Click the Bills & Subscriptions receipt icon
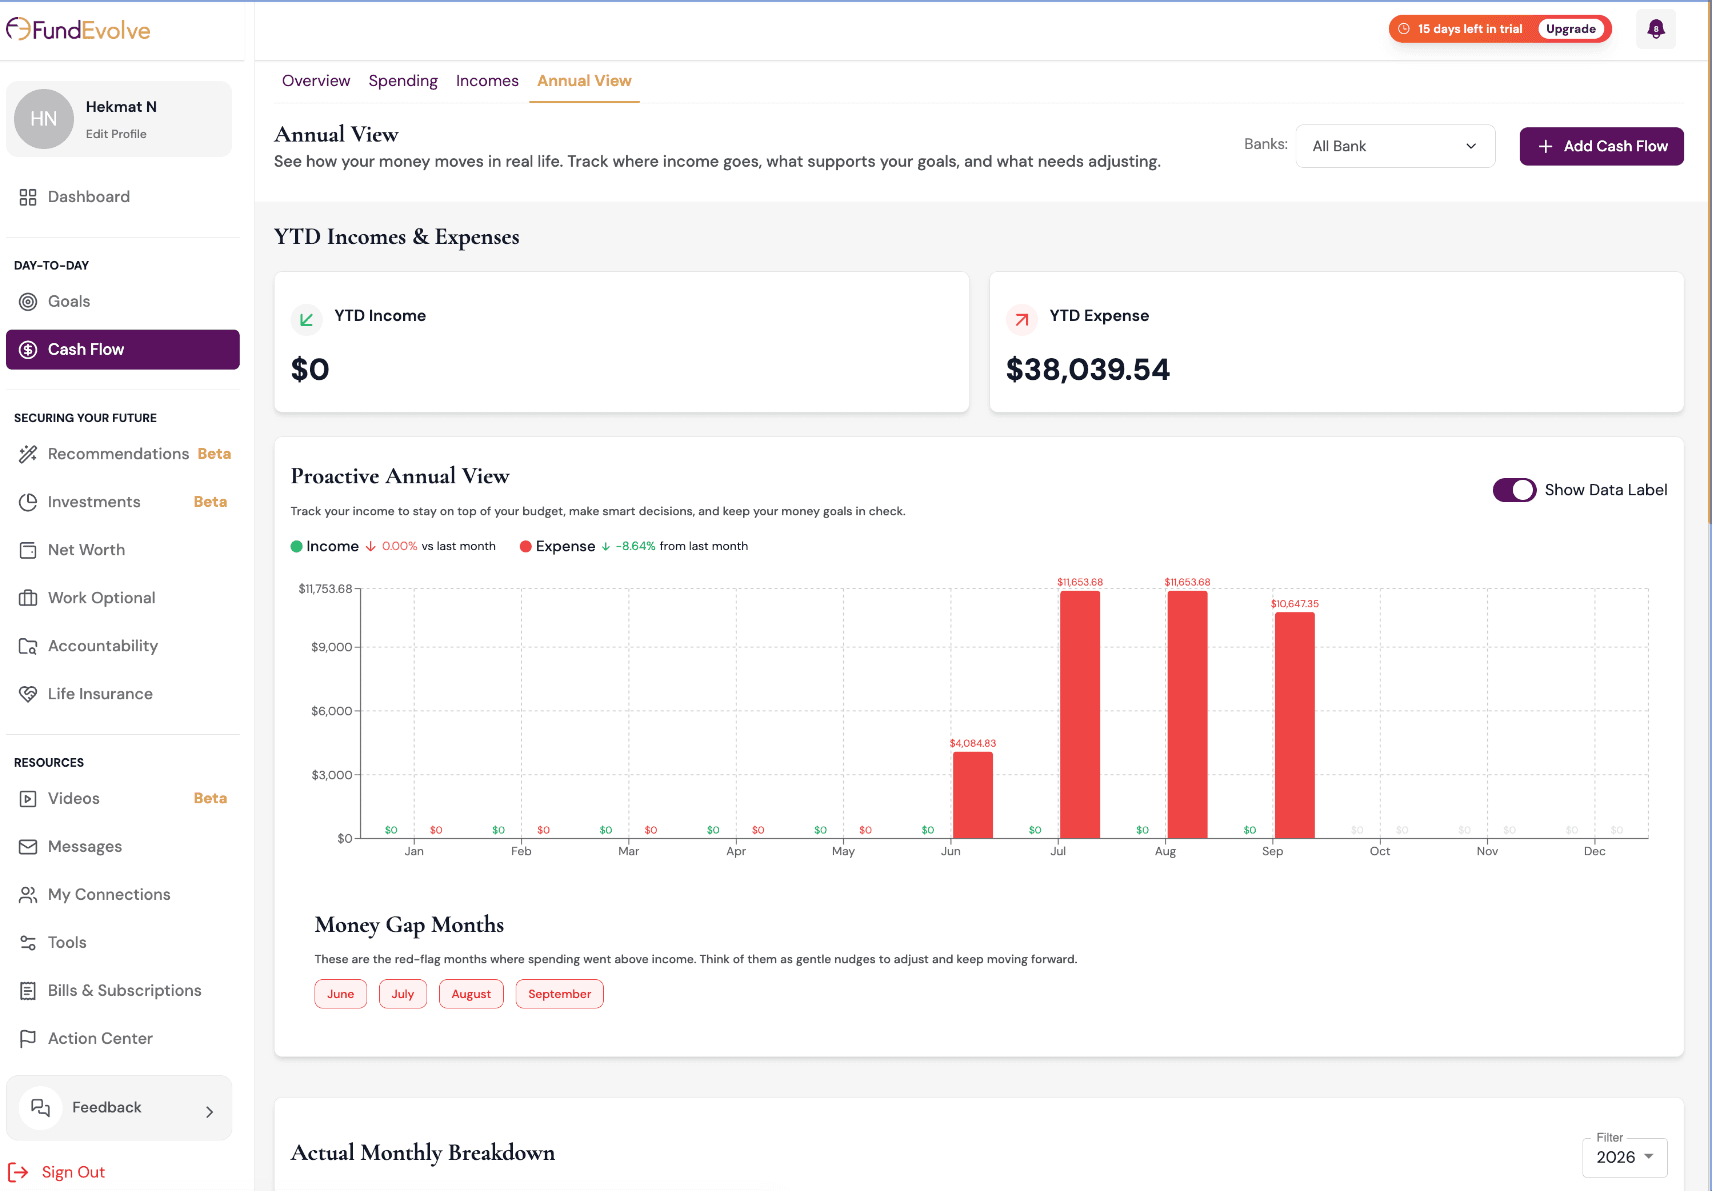1712x1191 pixels. 28,991
